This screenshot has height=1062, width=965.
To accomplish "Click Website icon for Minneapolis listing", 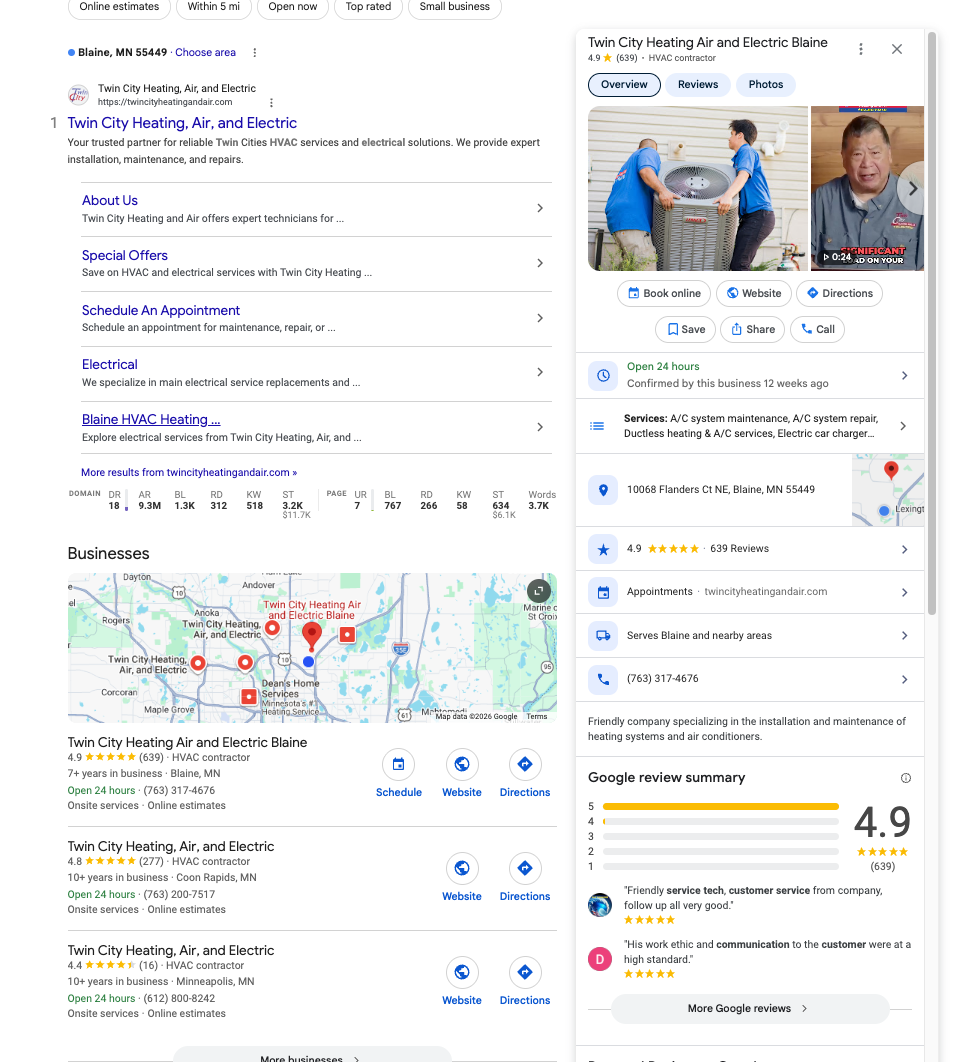I will [462, 973].
